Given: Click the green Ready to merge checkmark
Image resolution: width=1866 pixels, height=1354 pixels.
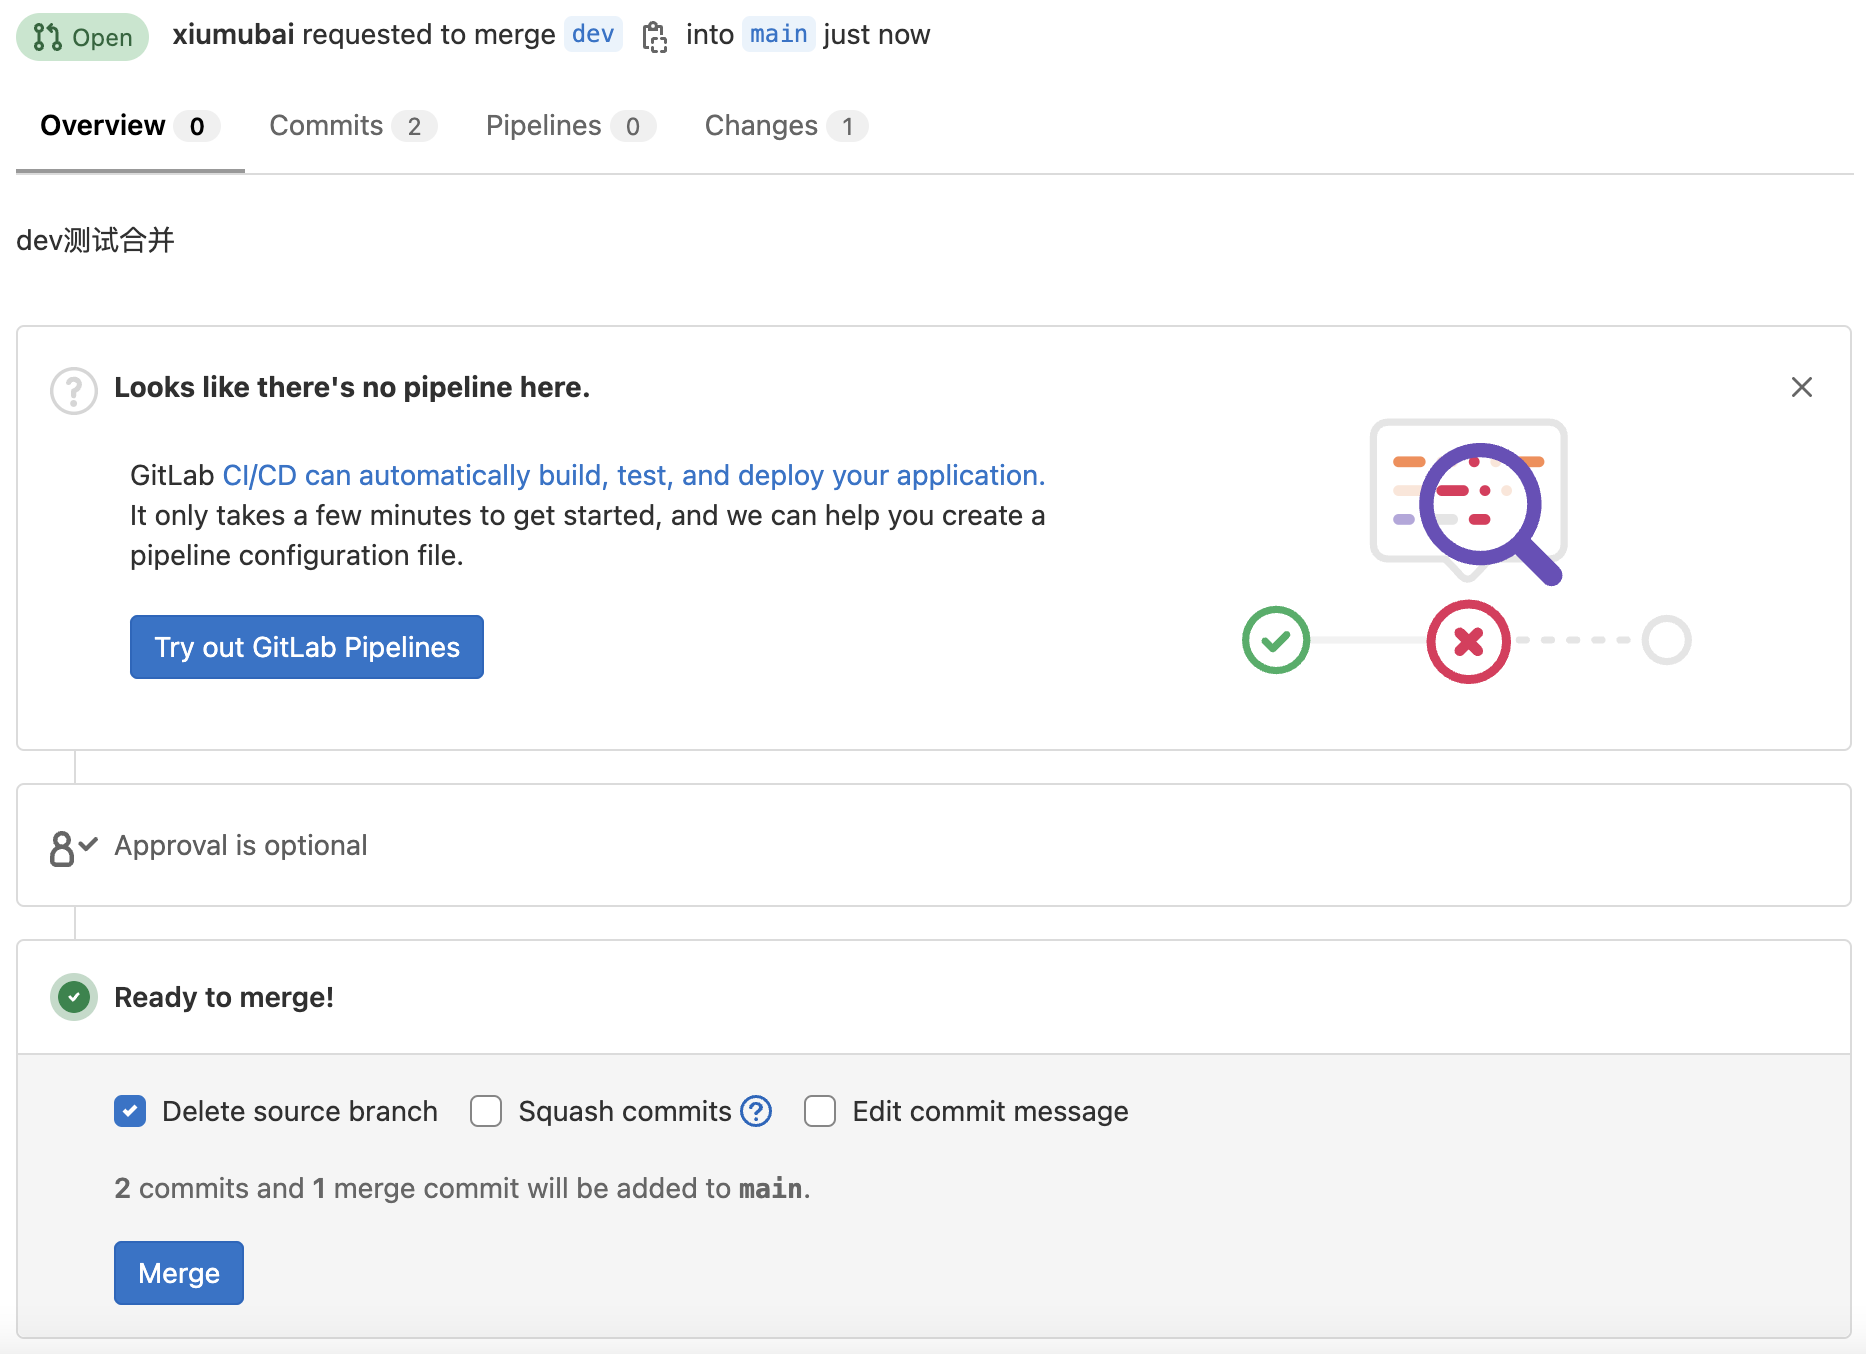Looking at the screenshot, I should [74, 997].
